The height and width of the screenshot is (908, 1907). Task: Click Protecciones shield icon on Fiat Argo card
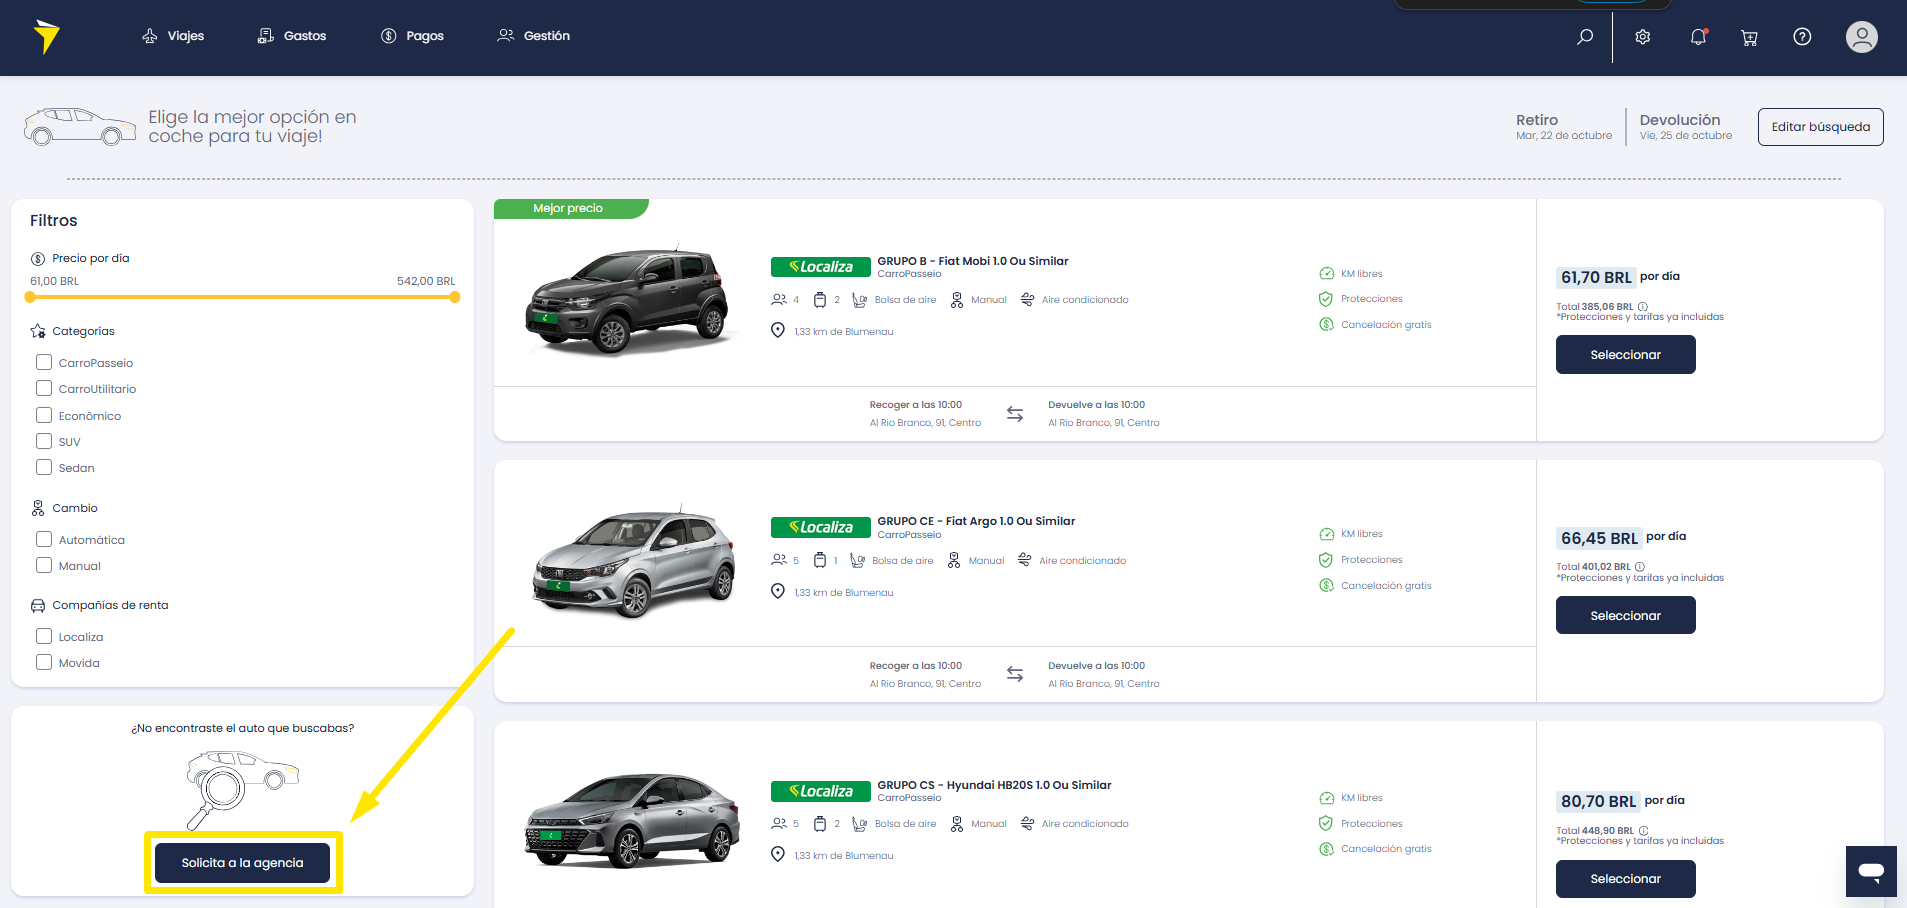coord(1326,560)
